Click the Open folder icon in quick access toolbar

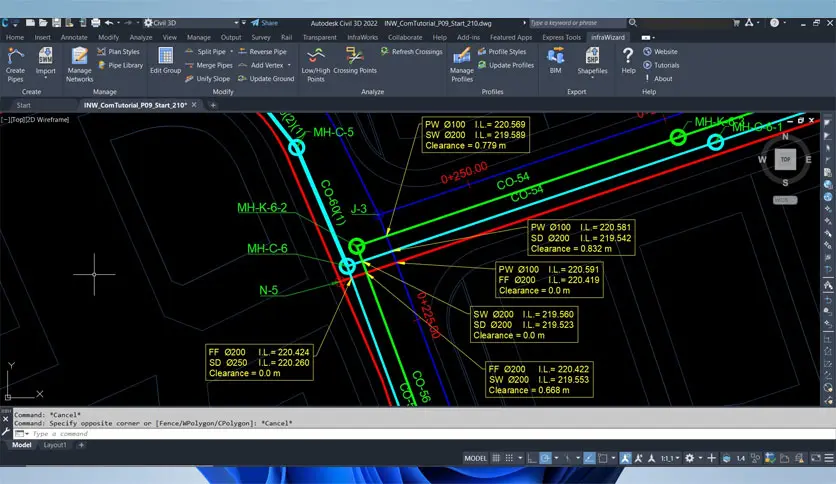coord(43,23)
